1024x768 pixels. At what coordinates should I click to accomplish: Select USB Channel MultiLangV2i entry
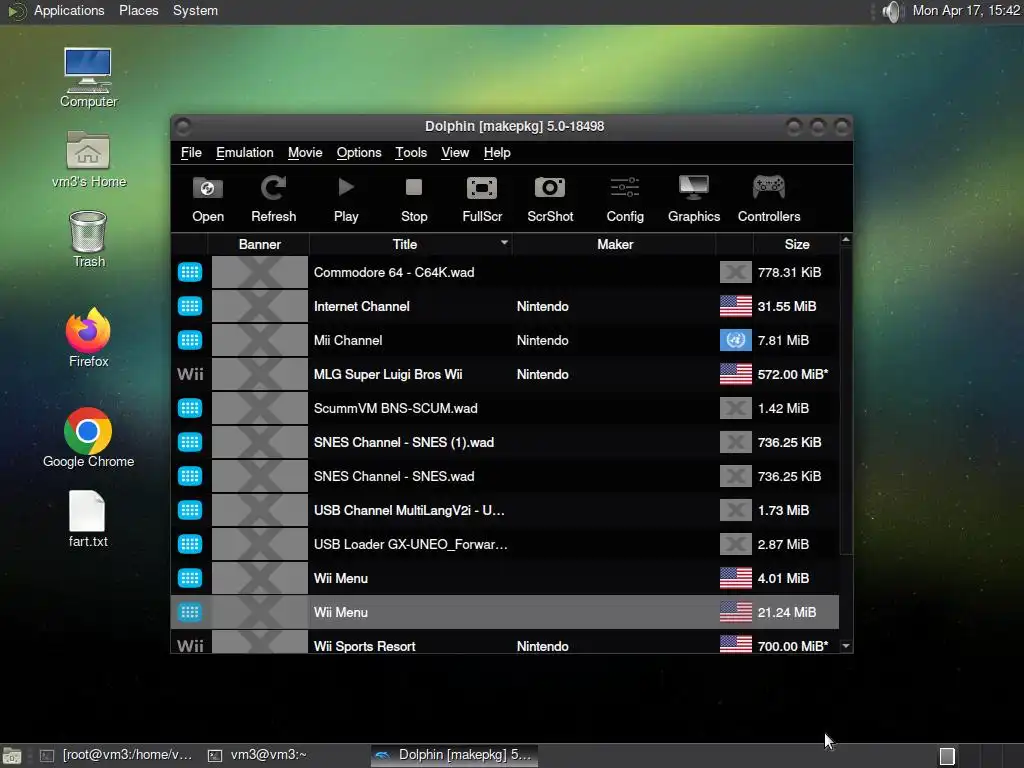pyautogui.click(x=505, y=510)
